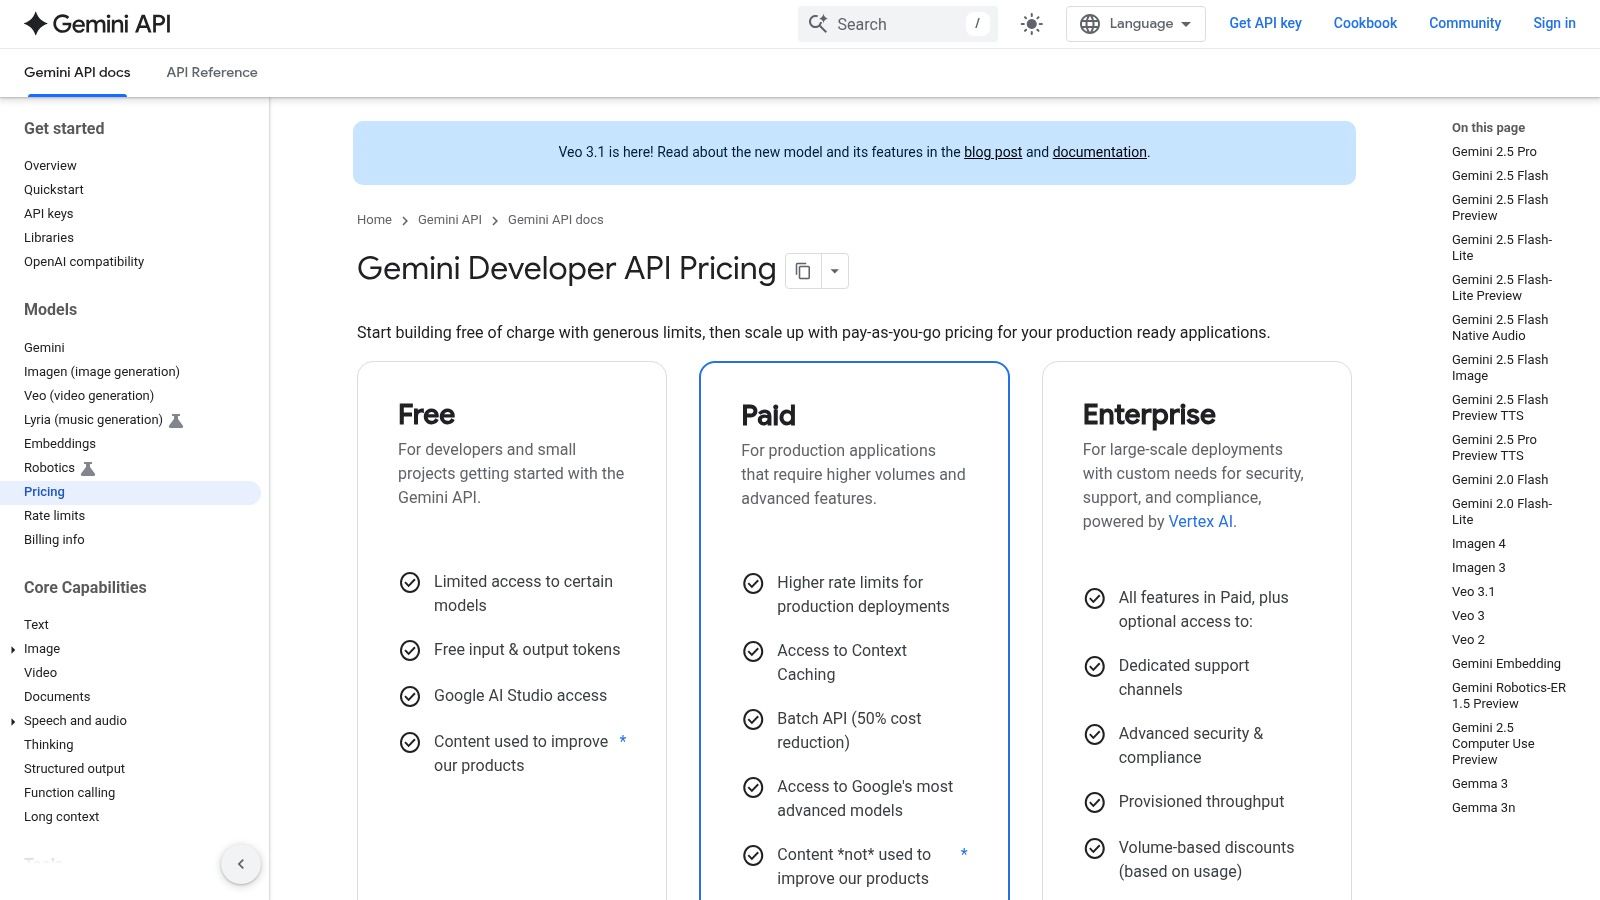Click the sun theme switcher icon
Image resolution: width=1600 pixels, height=900 pixels.
click(1030, 23)
